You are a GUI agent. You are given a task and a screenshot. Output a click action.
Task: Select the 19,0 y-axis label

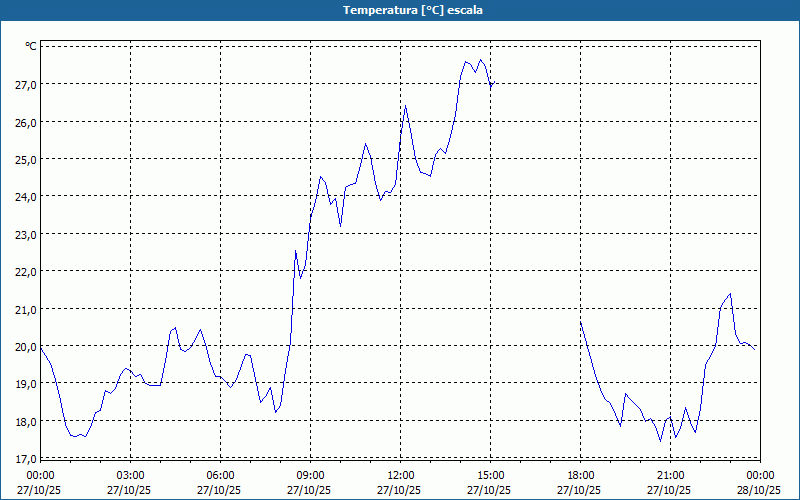(26, 384)
